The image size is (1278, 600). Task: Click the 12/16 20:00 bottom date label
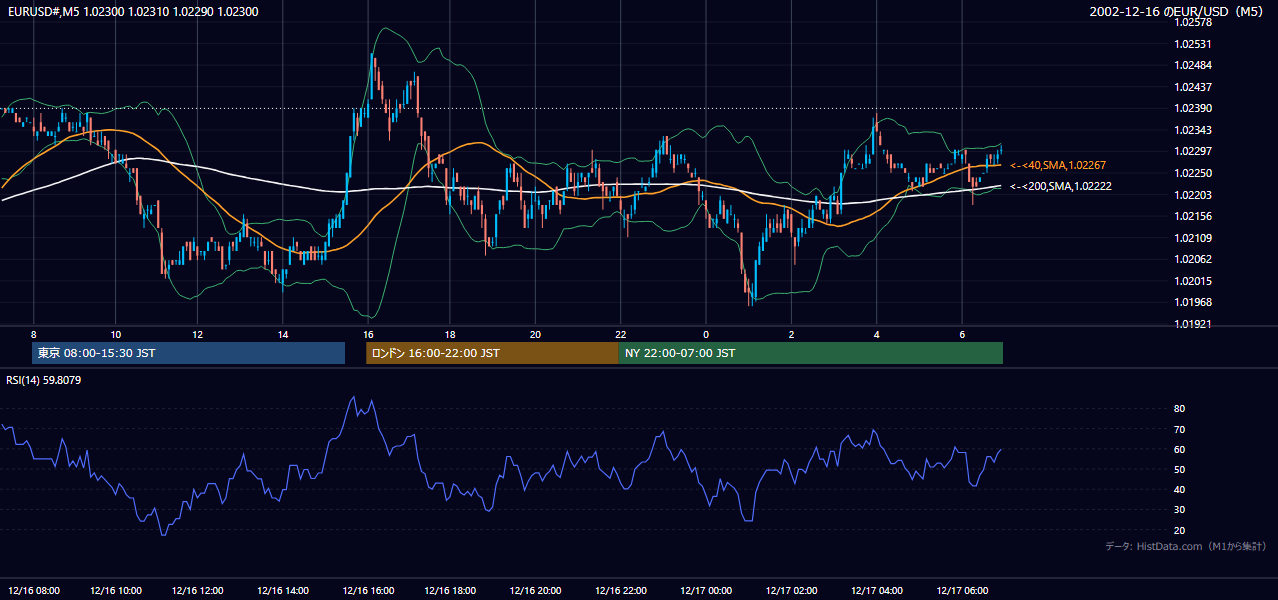pyautogui.click(x=536, y=590)
